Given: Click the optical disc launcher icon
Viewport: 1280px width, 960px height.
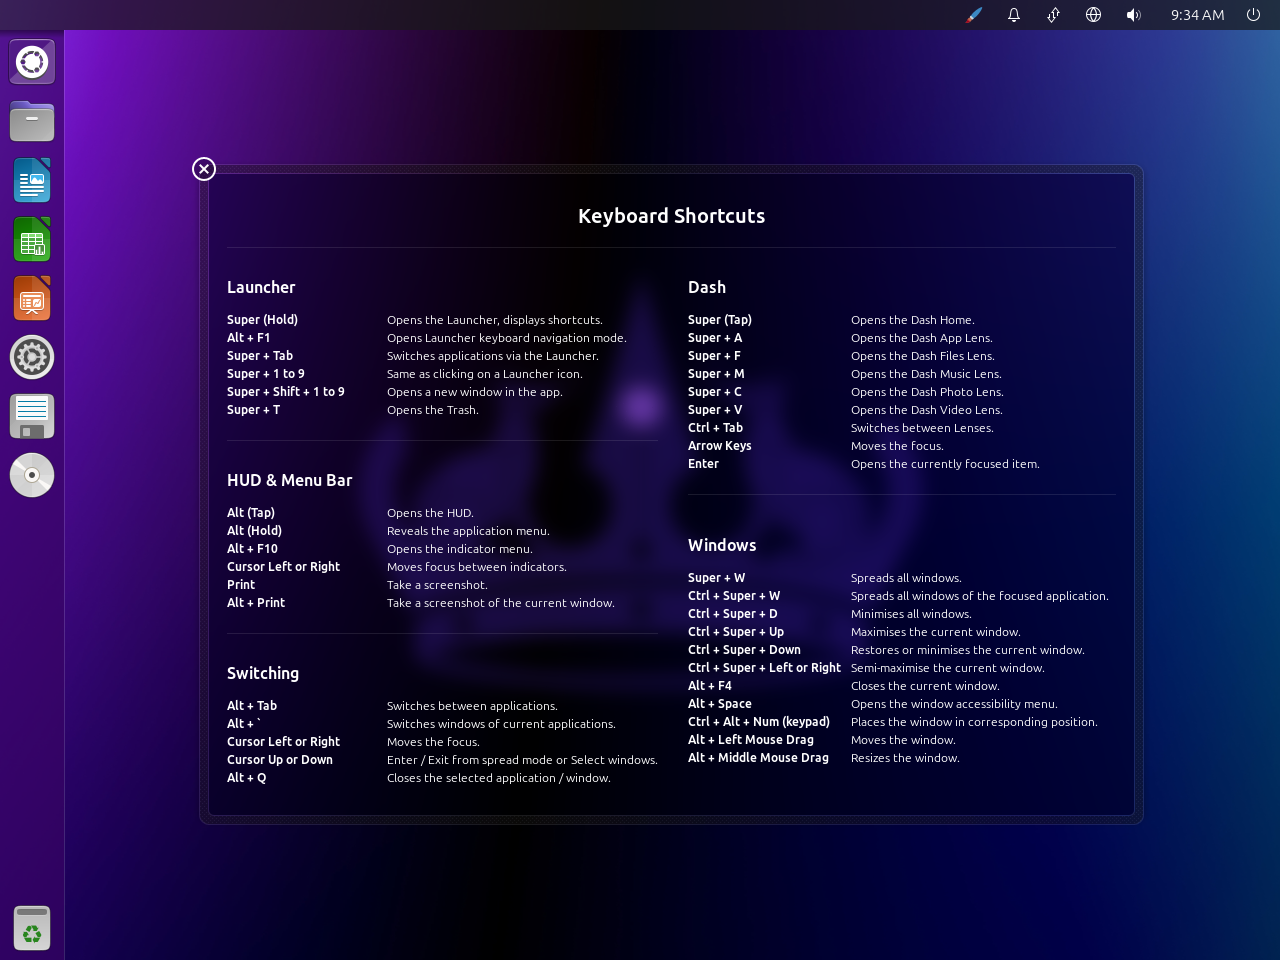Looking at the screenshot, I should 32,475.
